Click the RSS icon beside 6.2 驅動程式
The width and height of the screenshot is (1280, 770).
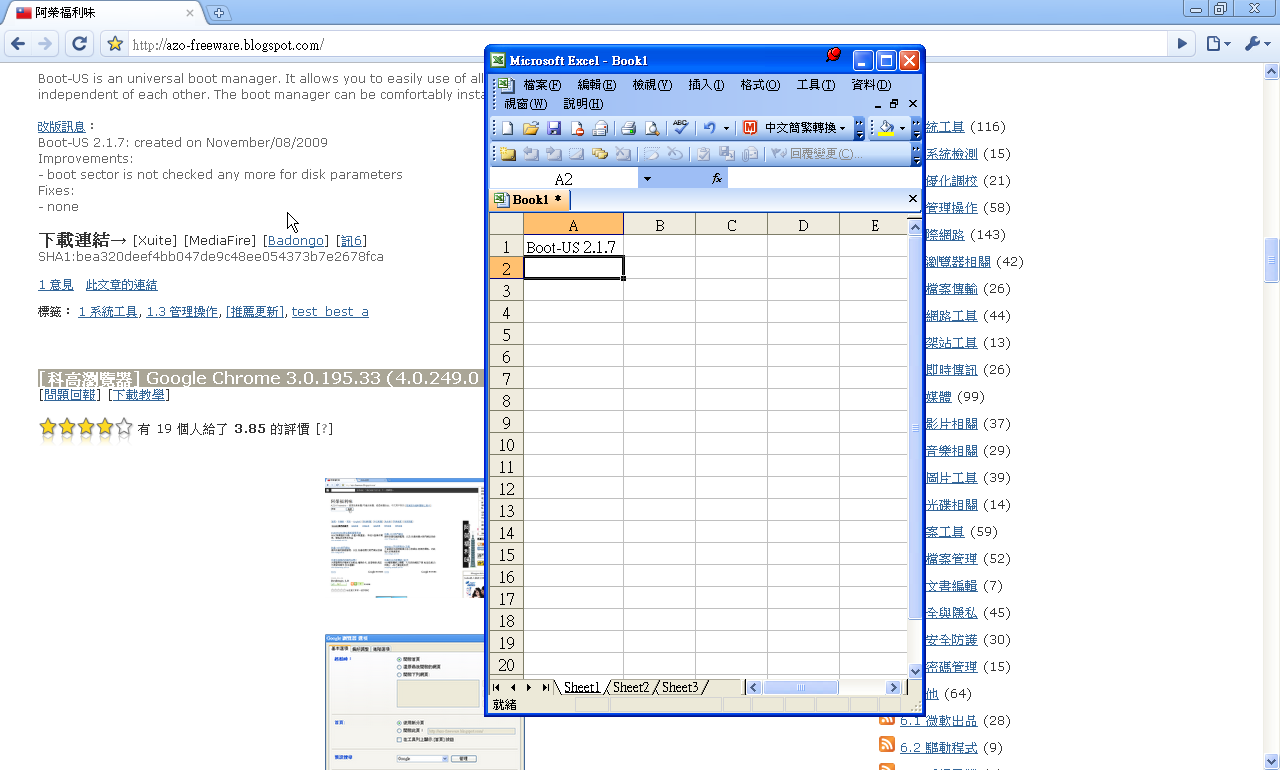(x=887, y=746)
